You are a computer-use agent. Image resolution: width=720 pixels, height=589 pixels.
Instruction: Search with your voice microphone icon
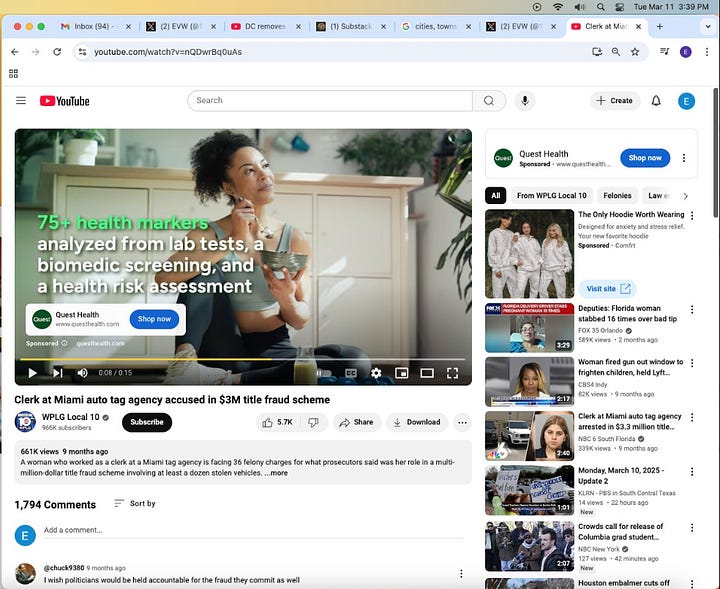[525, 101]
